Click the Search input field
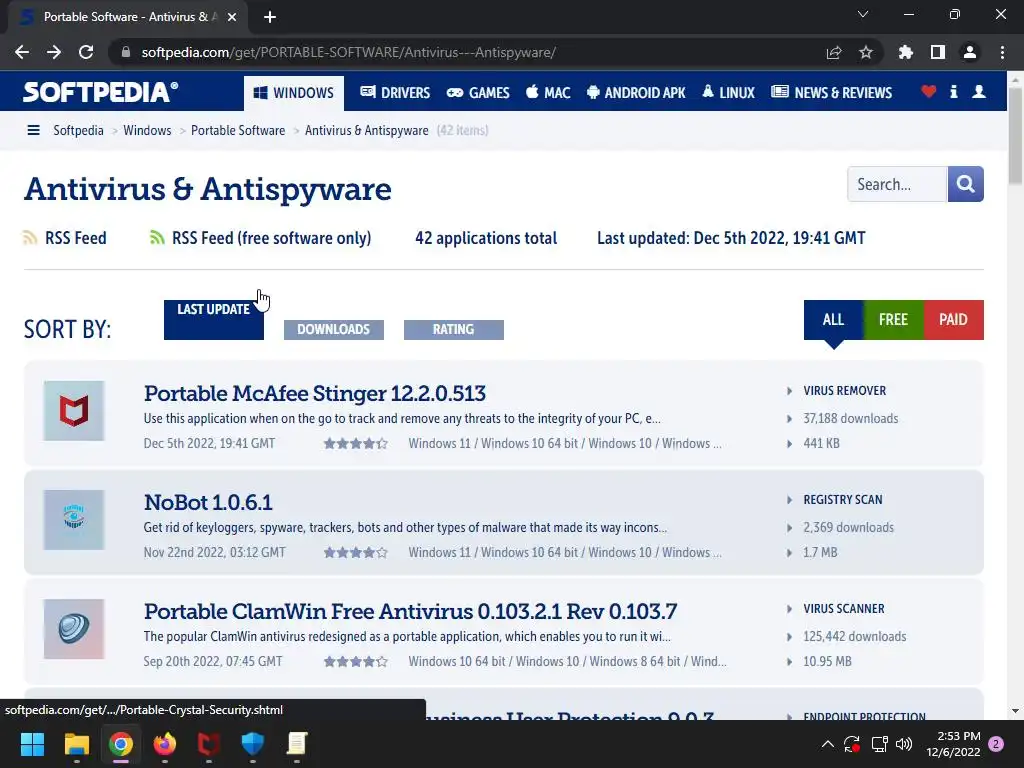 coord(897,184)
